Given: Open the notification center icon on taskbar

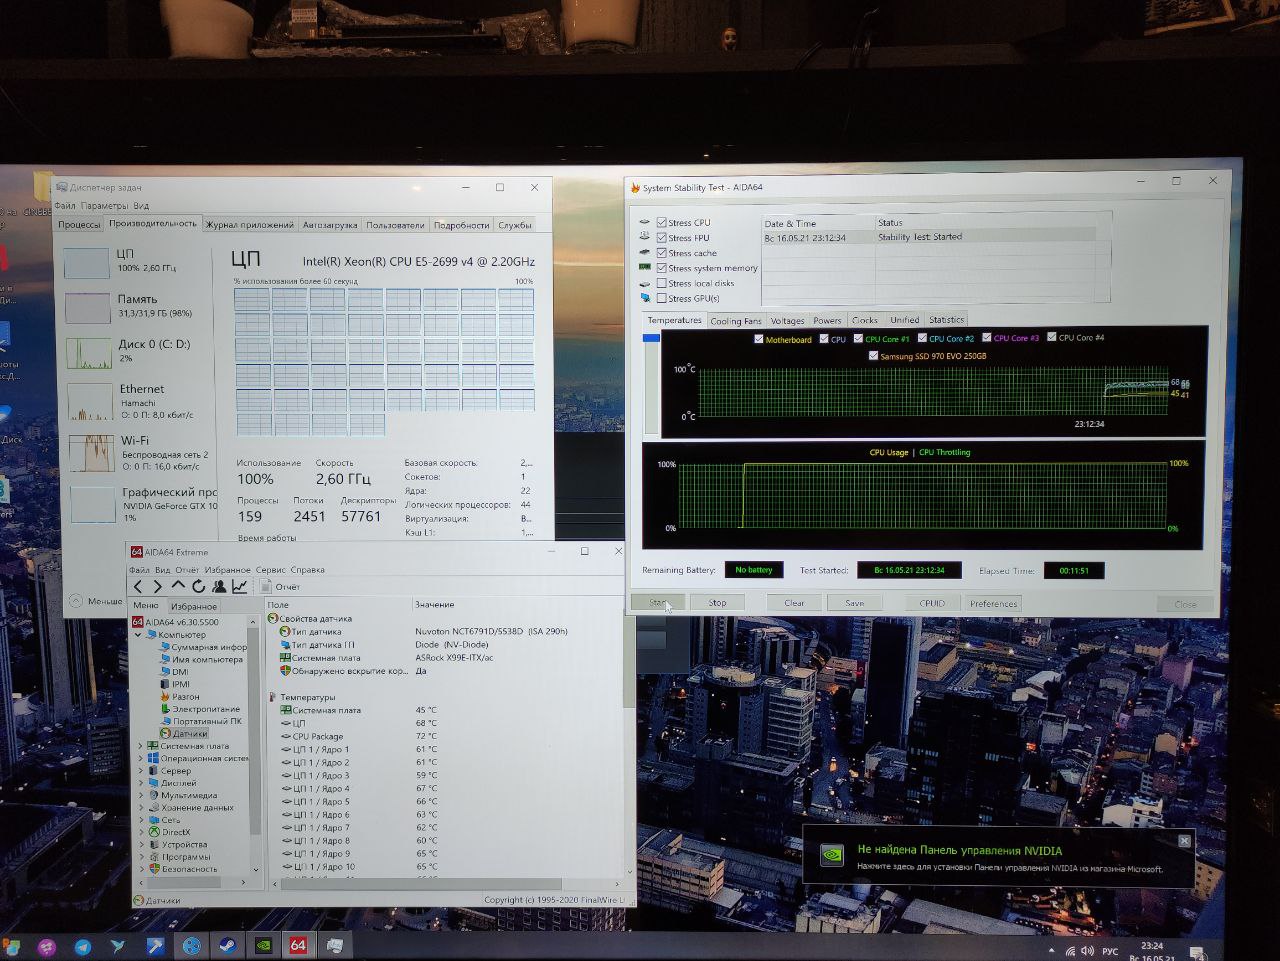Looking at the screenshot, I should 1198,951.
